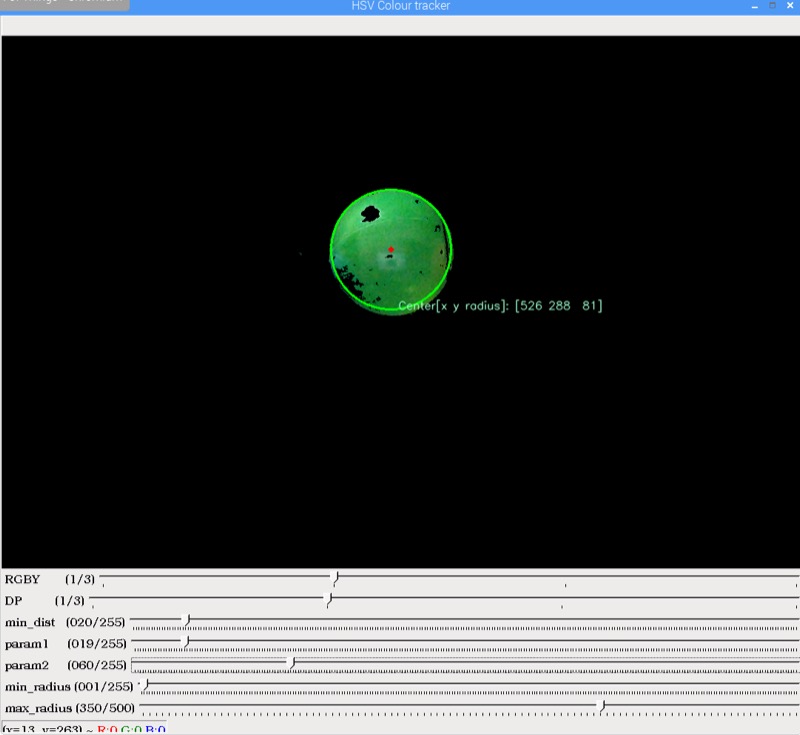Click the param1 slider handle

tap(187, 642)
